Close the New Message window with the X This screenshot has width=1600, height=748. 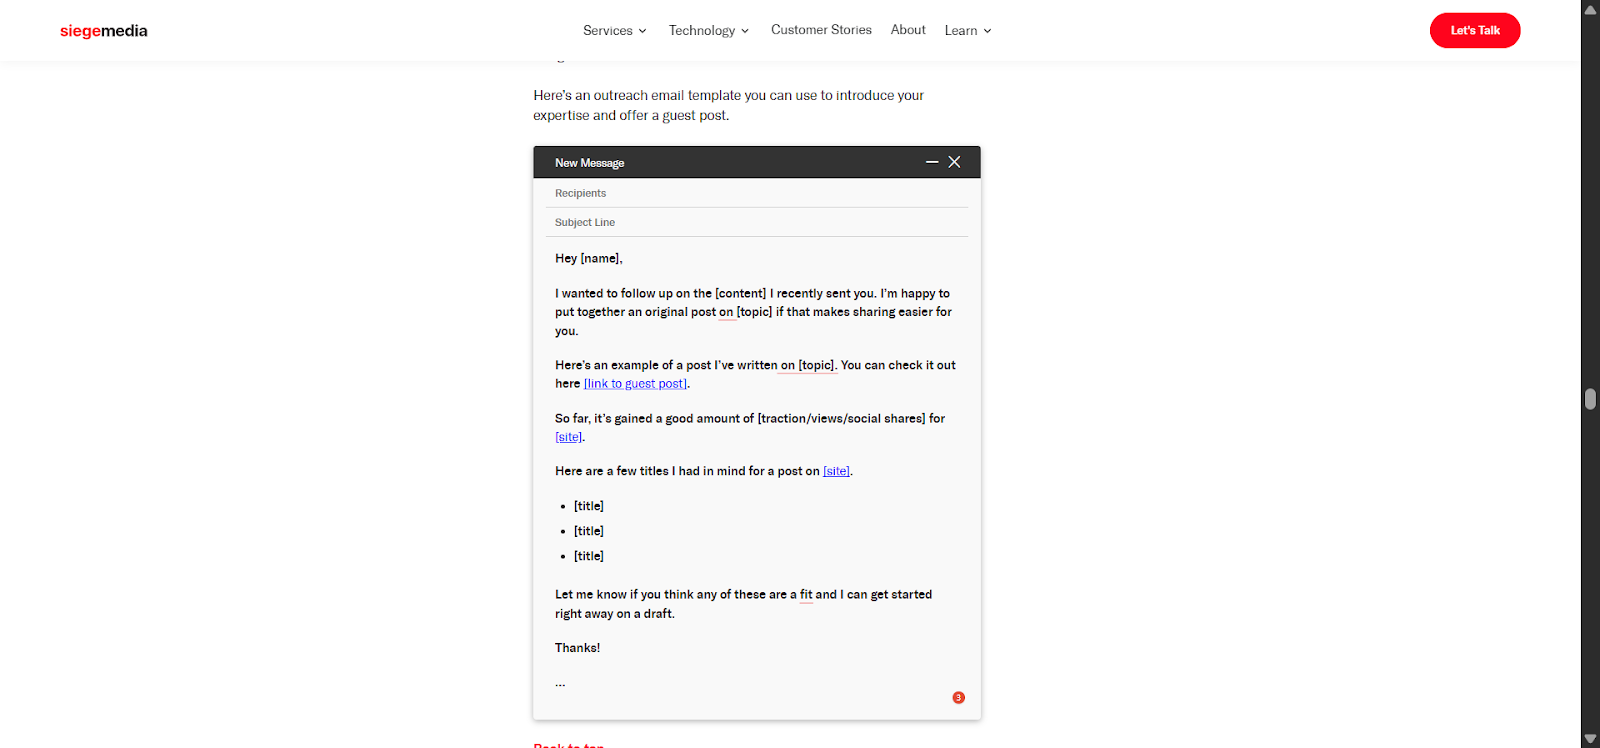(x=955, y=161)
